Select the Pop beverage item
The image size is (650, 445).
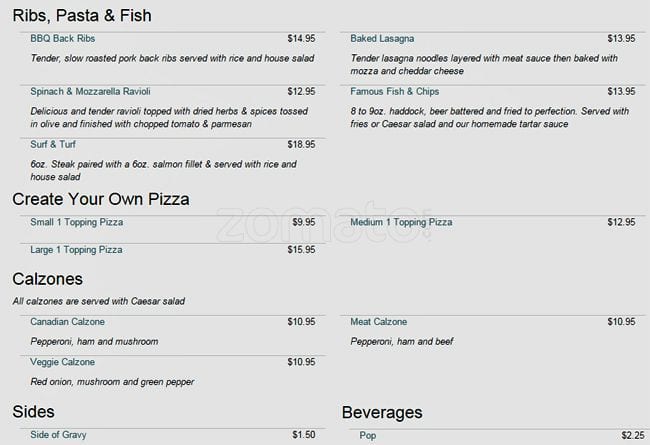click(x=368, y=435)
